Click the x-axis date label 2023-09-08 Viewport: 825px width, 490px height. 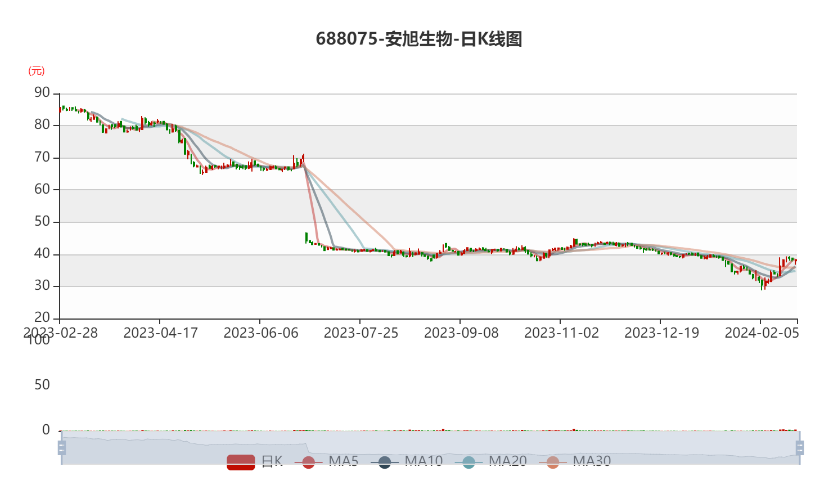[461, 333]
